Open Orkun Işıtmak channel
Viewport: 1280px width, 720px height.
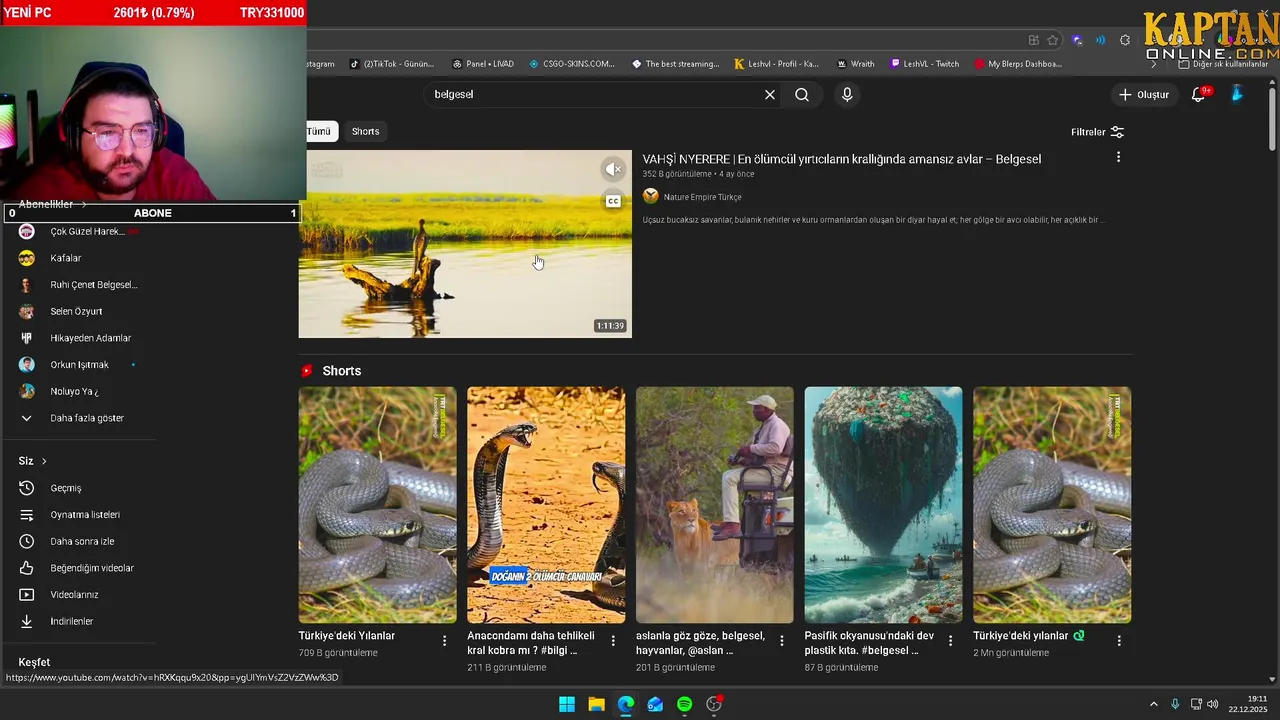click(78, 365)
